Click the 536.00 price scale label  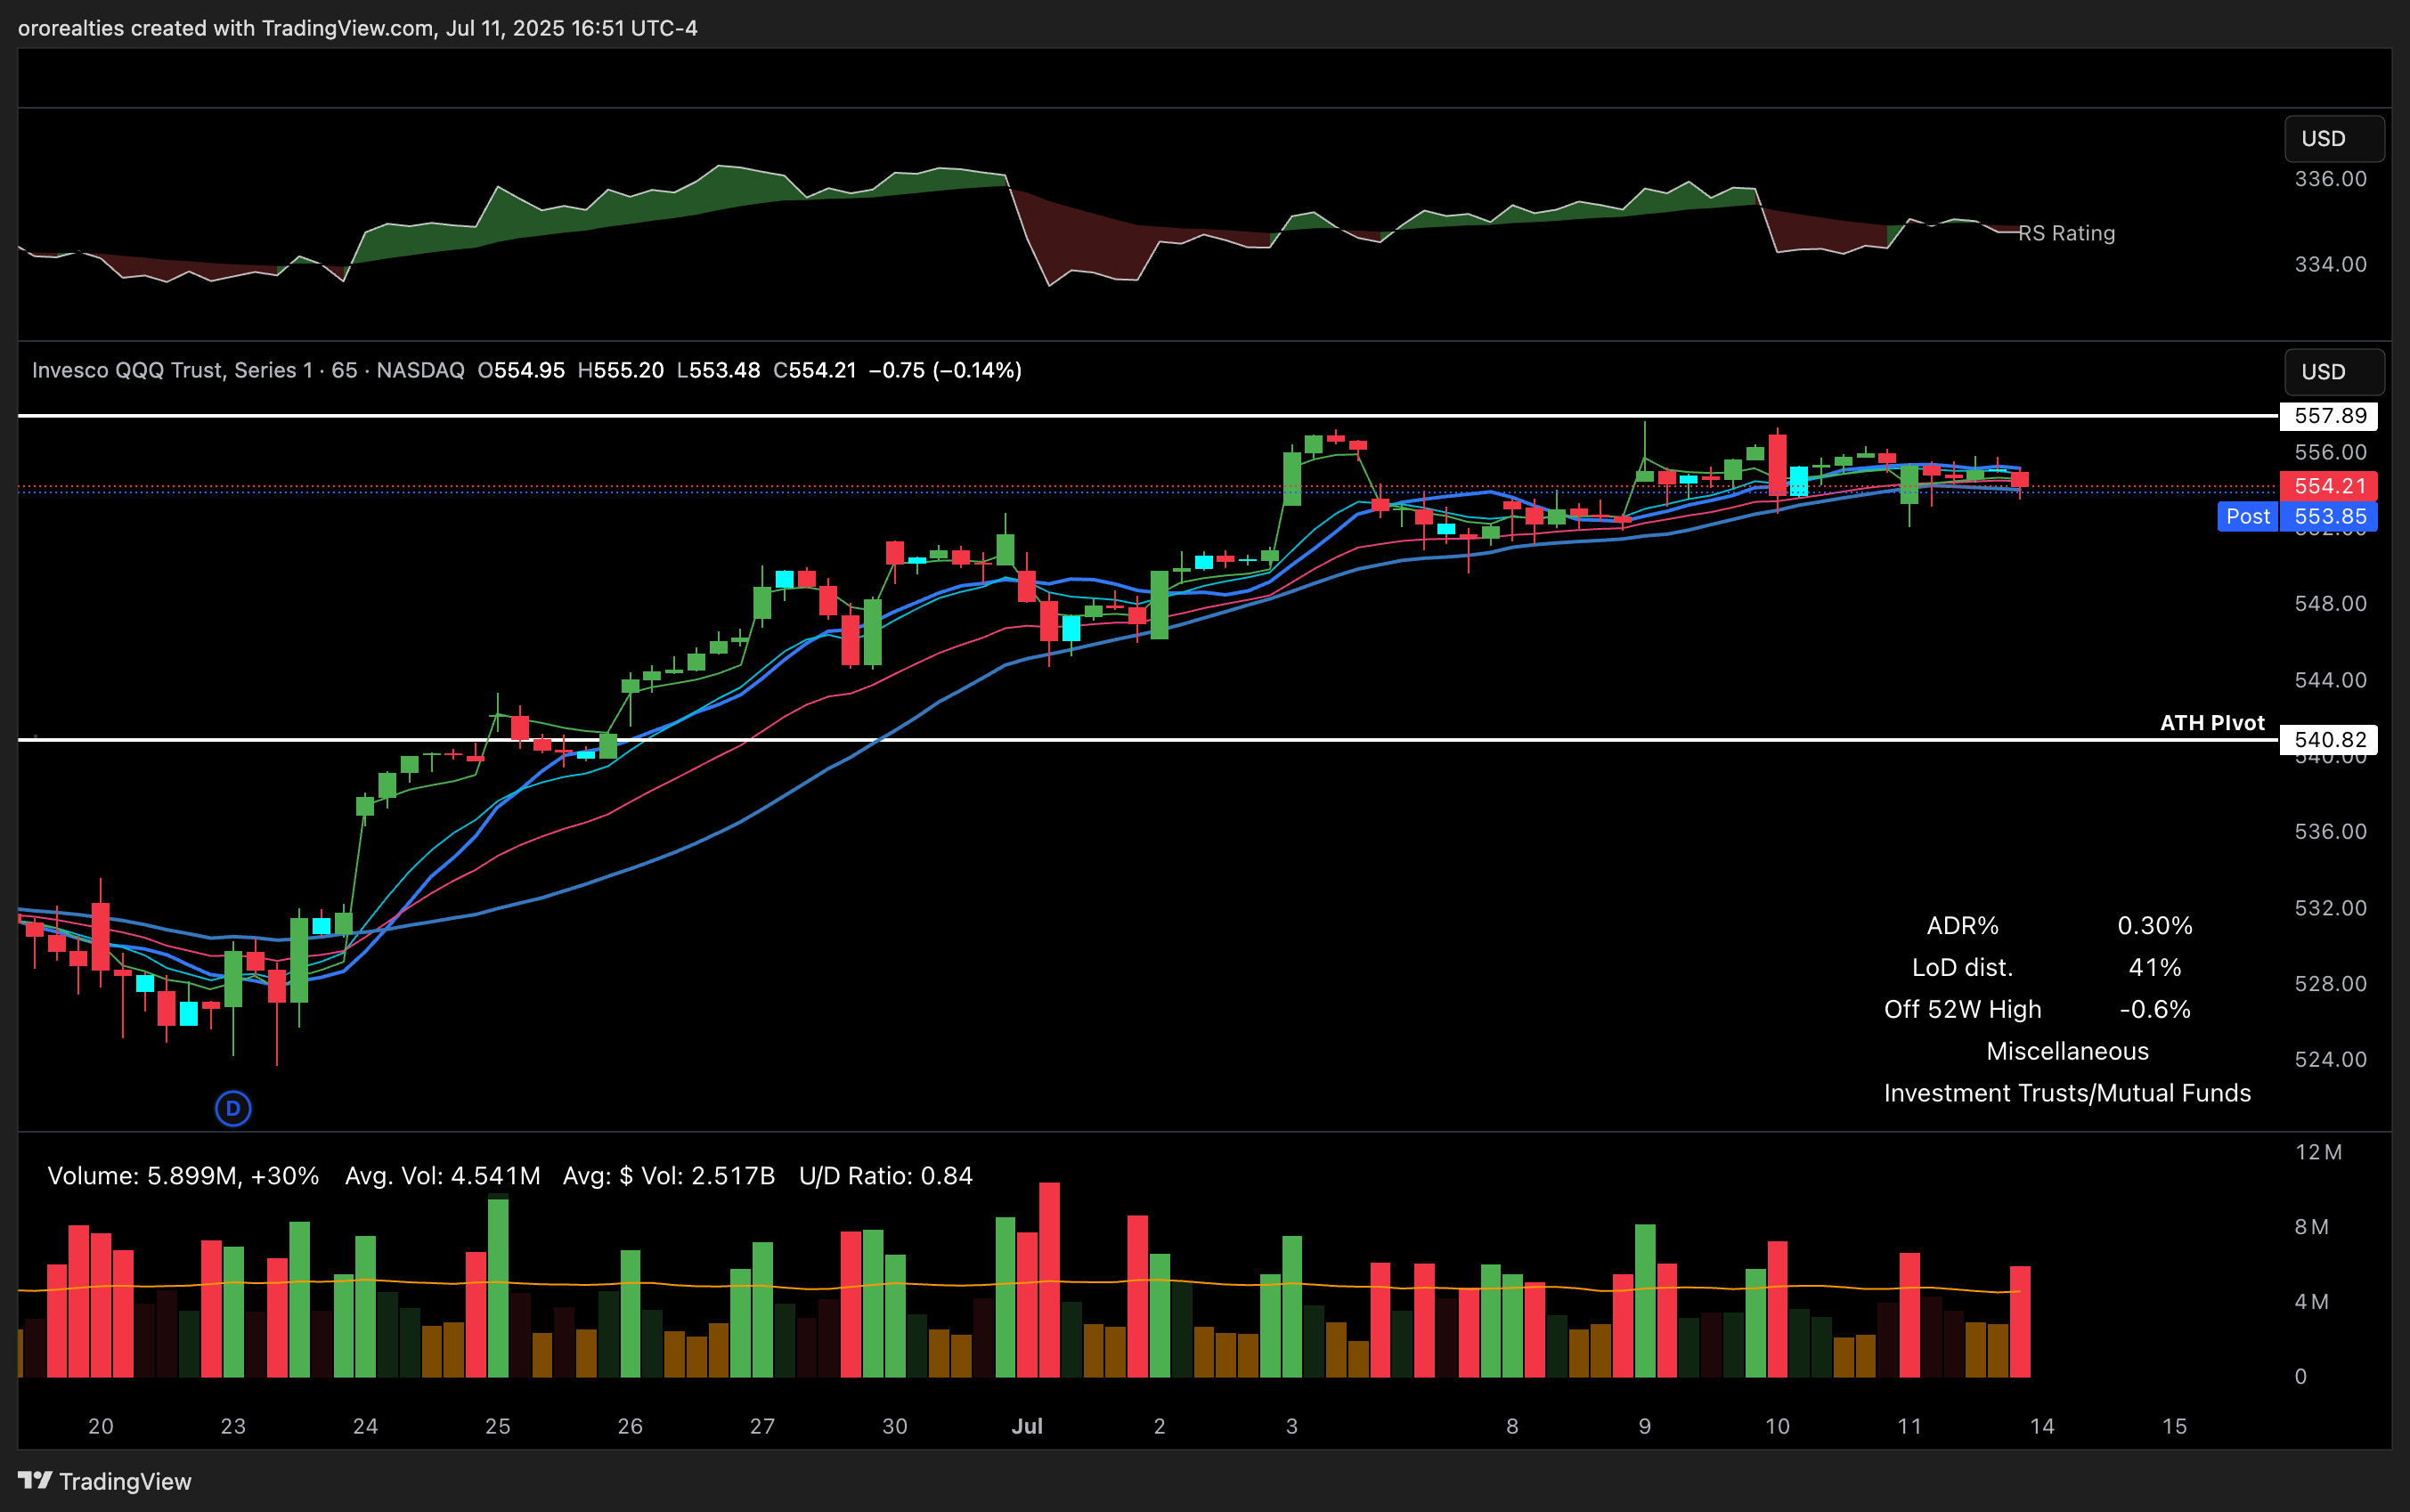pyautogui.click(x=2331, y=832)
